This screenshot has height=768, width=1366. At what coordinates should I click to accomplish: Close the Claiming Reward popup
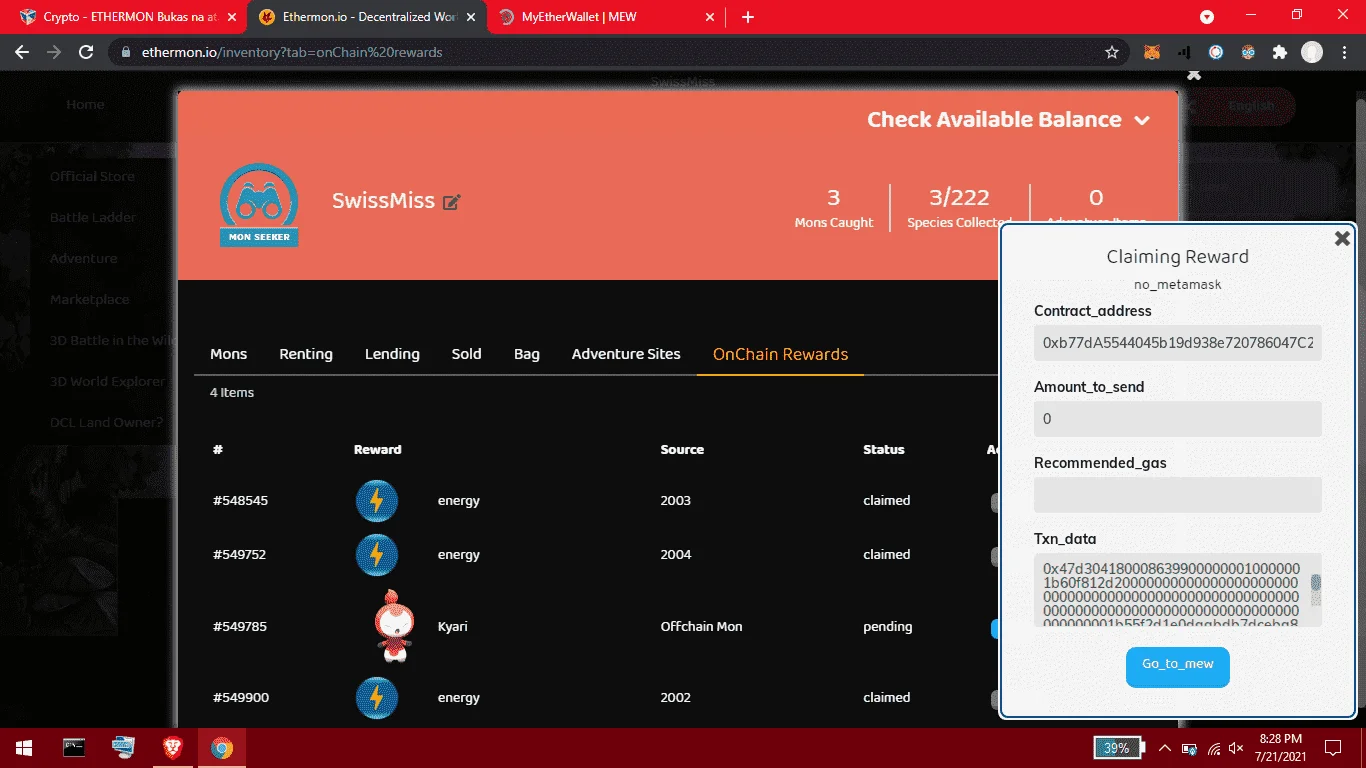pyautogui.click(x=1342, y=238)
